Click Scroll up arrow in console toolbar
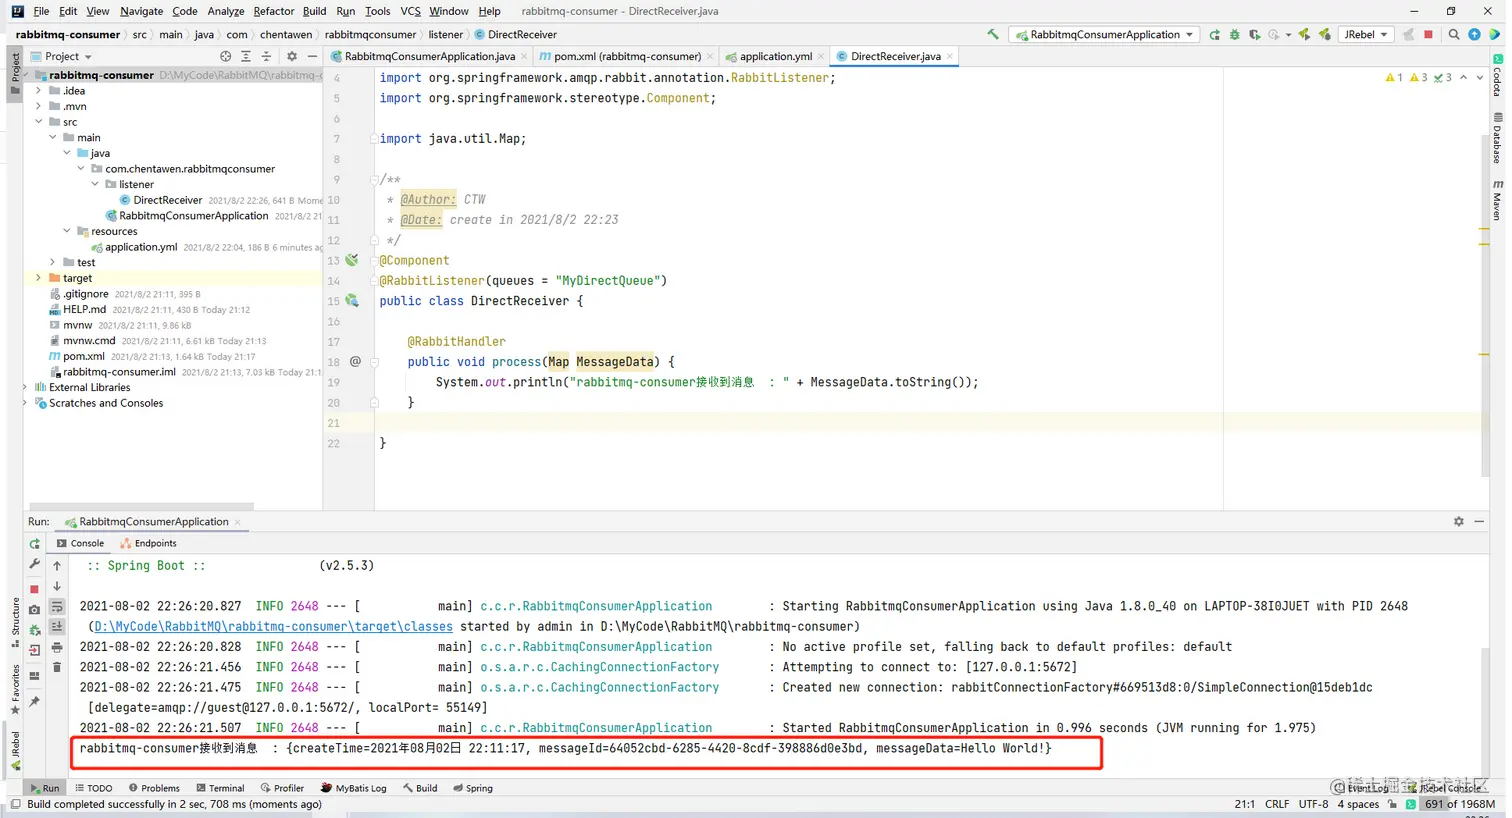Image resolution: width=1512 pixels, height=818 pixels. click(57, 565)
